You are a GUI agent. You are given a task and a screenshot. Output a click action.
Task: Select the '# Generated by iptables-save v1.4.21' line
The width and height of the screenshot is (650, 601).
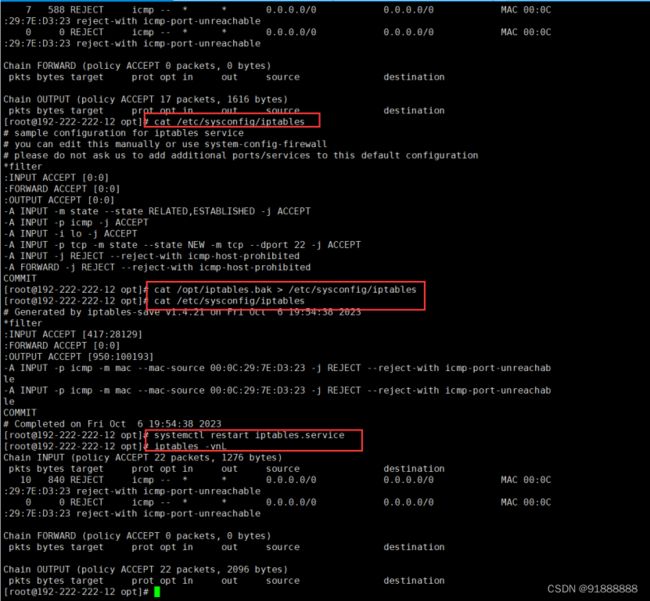click(182, 312)
